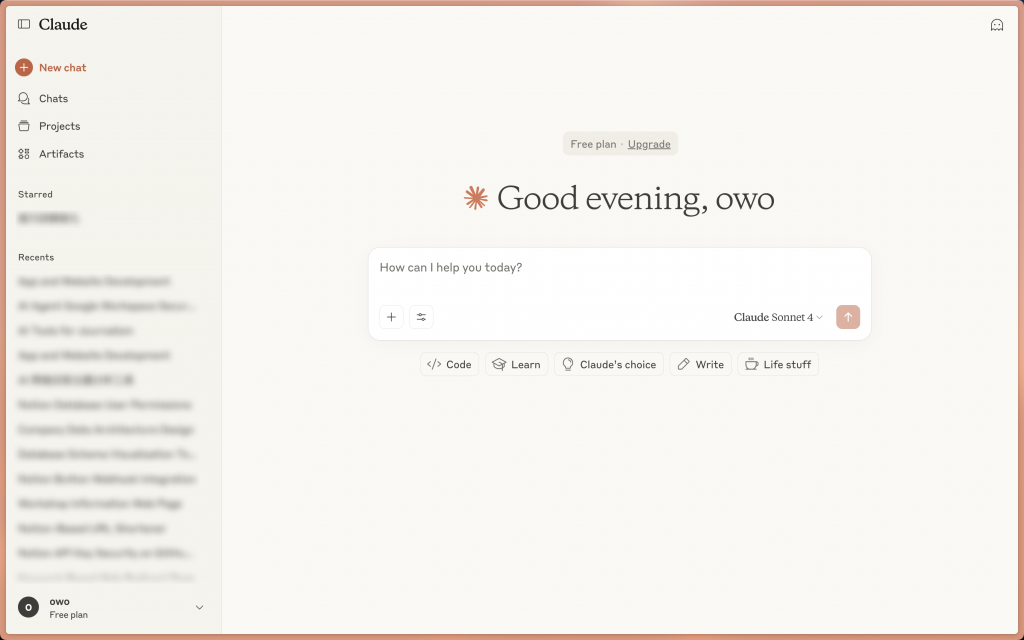Select the Code suggestion chip
The image size is (1024, 640).
click(449, 364)
